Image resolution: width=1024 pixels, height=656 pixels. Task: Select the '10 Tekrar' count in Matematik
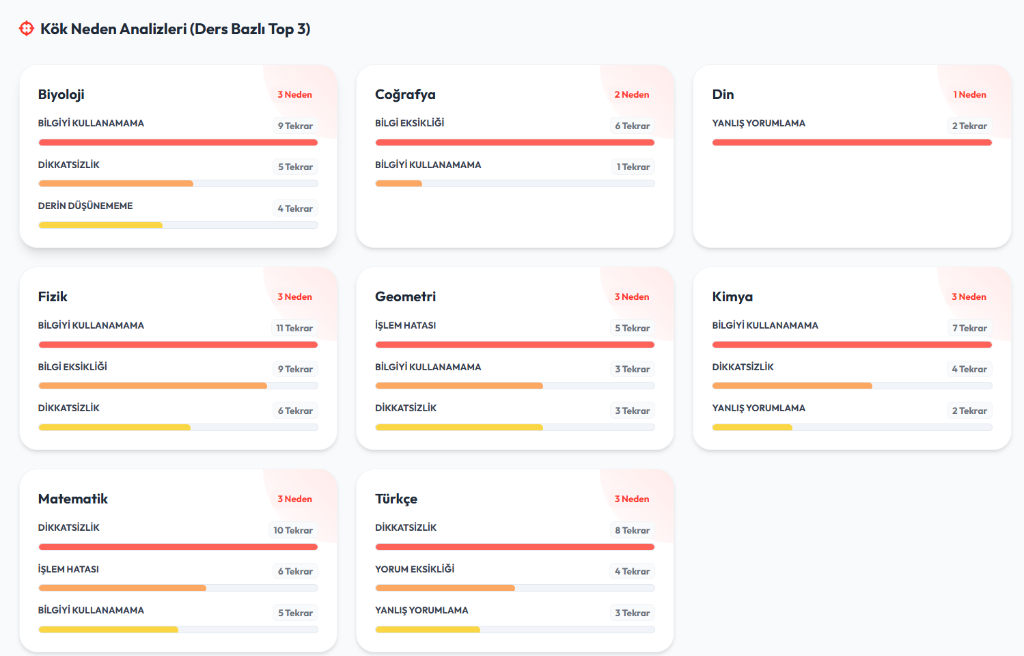pos(293,530)
